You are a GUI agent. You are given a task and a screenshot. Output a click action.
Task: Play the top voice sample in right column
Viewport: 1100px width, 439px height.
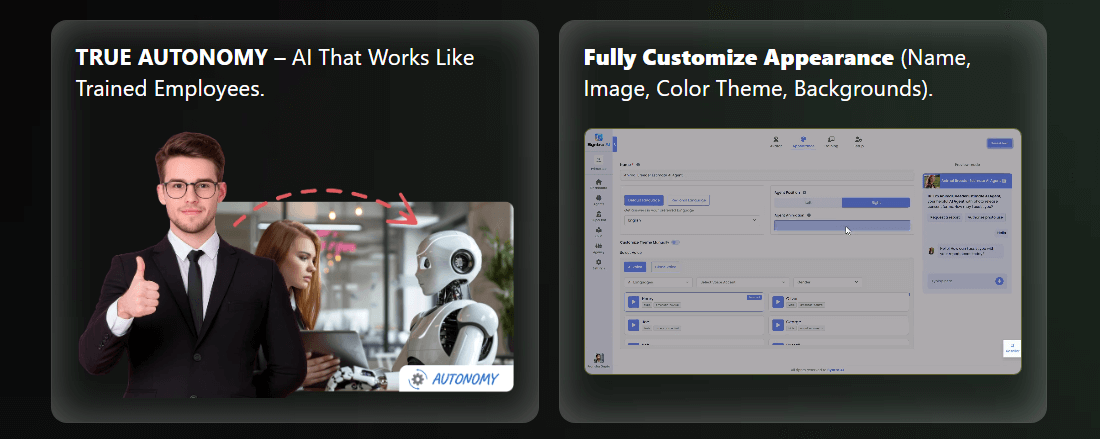point(778,301)
